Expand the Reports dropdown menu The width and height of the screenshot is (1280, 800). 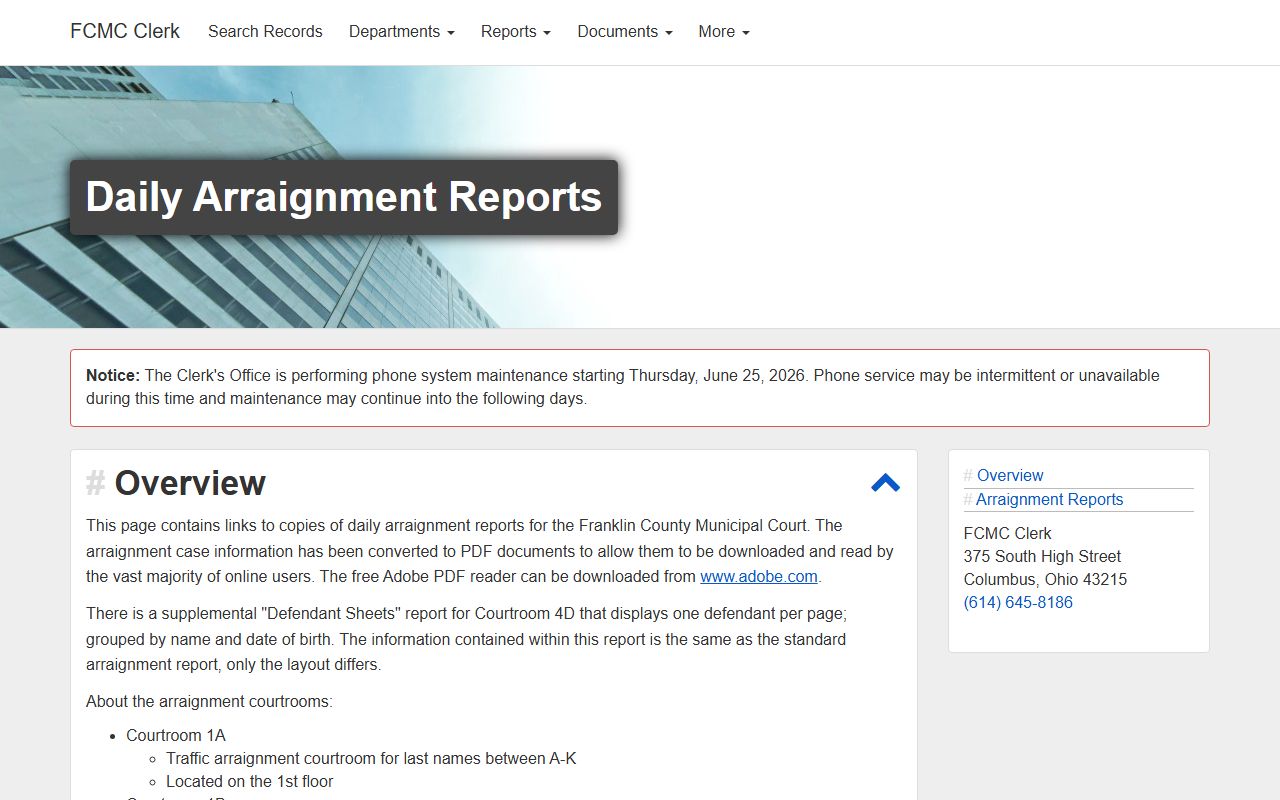pos(515,31)
